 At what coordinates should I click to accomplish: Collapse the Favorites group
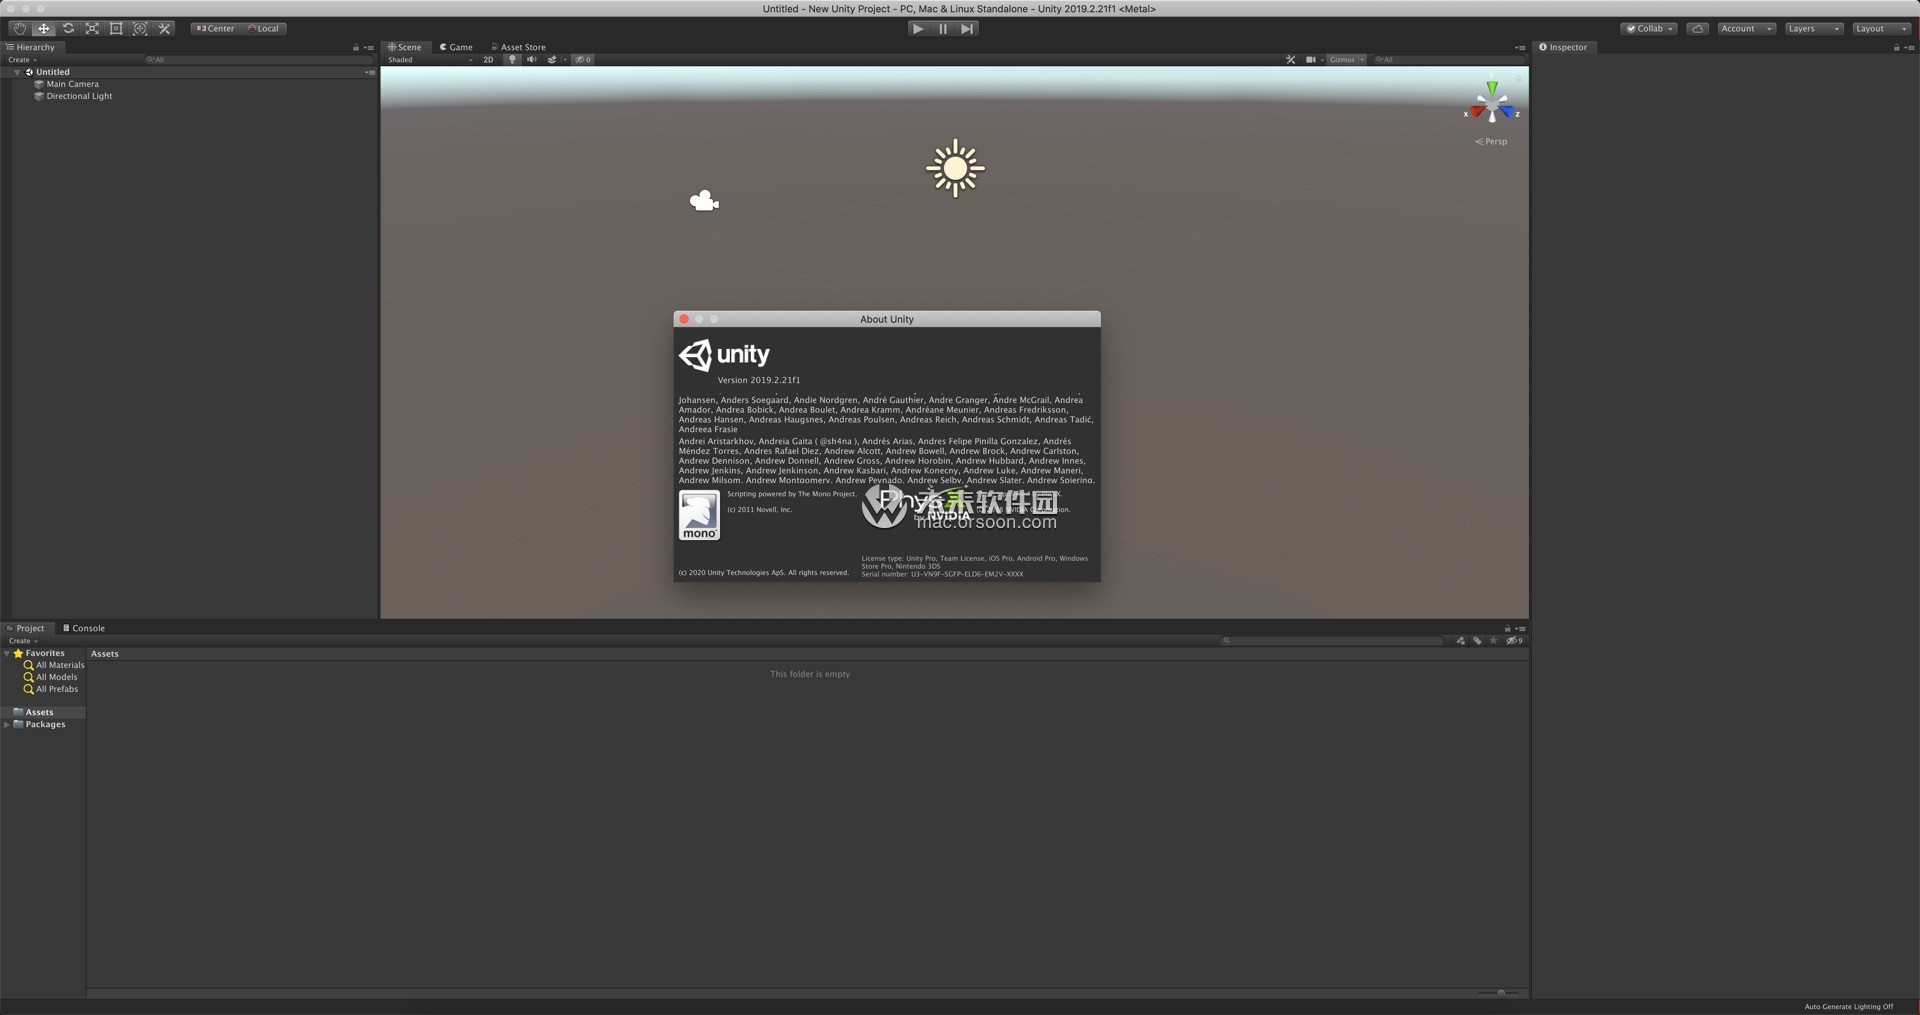pyautogui.click(x=7, y=654)
